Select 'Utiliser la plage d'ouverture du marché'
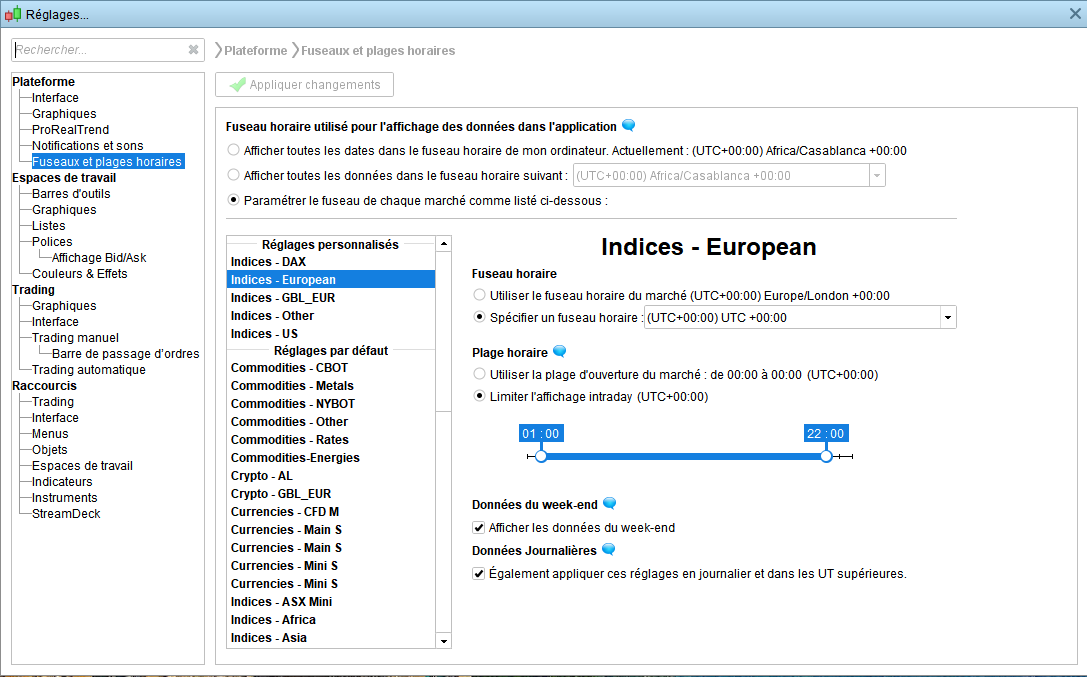 [479, 373]
